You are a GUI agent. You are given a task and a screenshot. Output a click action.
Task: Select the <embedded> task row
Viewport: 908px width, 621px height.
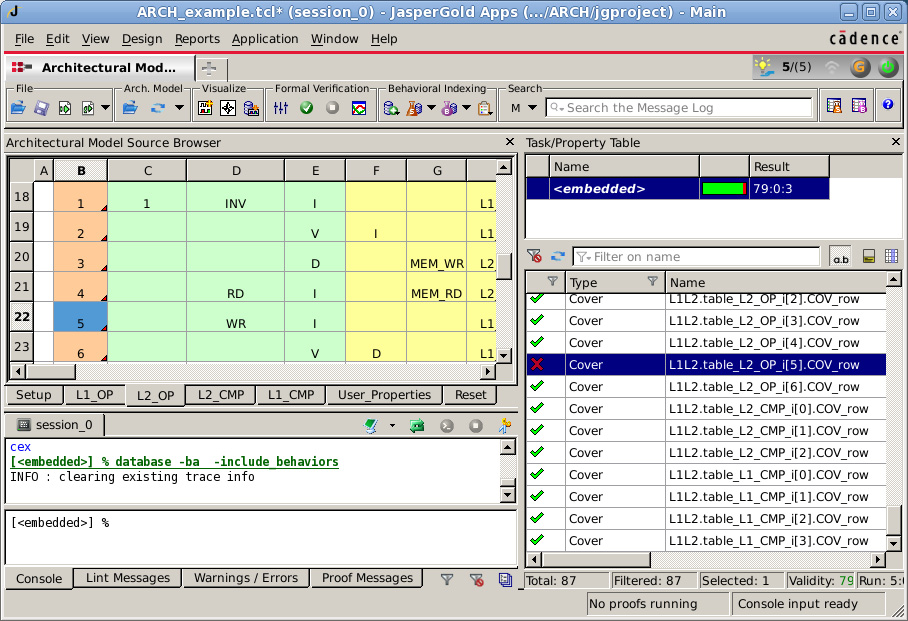coord(678,189)
